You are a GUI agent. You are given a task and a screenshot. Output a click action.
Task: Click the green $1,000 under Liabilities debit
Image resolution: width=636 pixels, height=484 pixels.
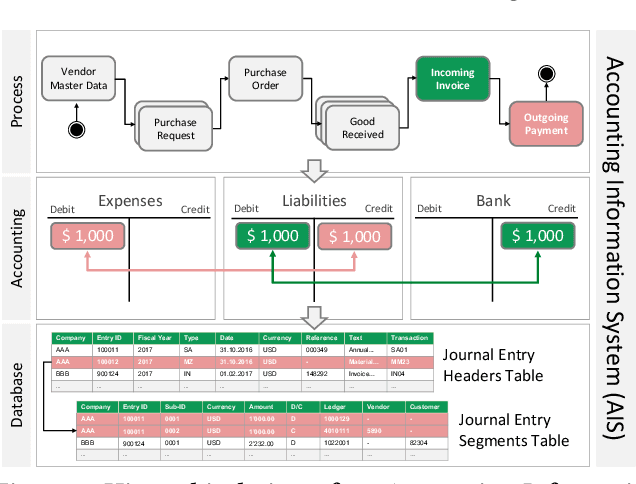271,236
